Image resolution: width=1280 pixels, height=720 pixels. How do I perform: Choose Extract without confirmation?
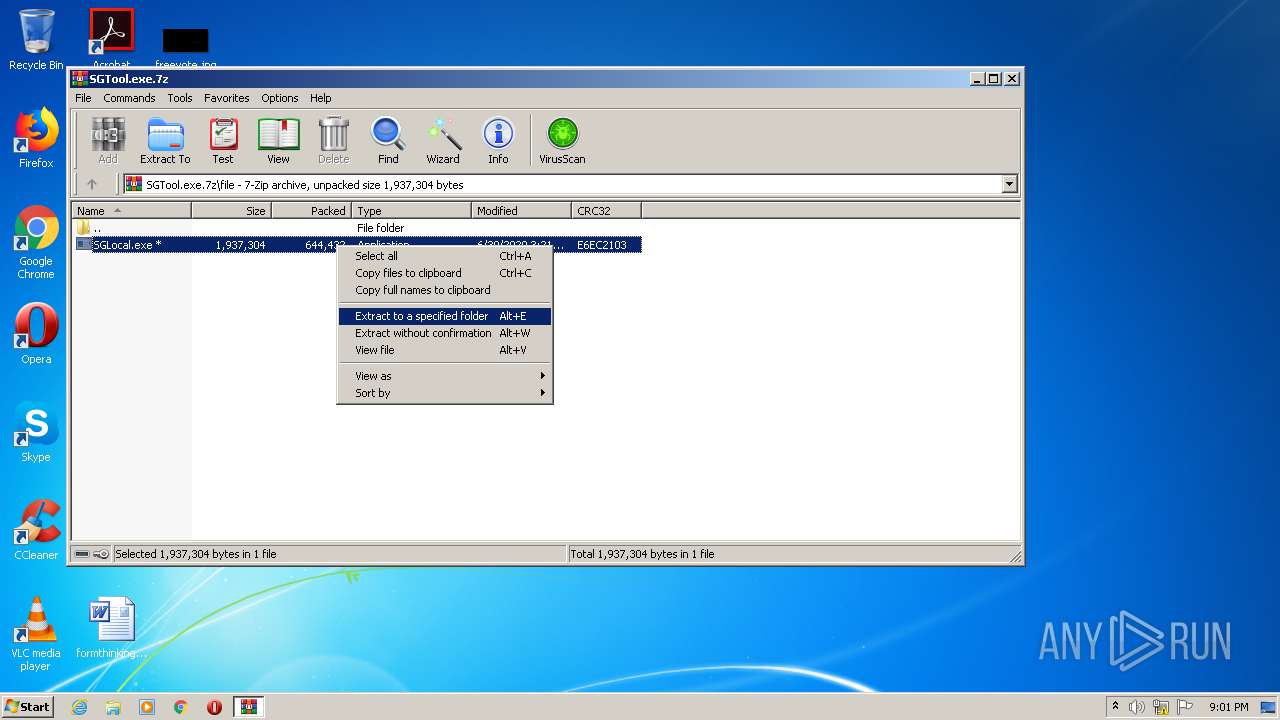(445, 333)
